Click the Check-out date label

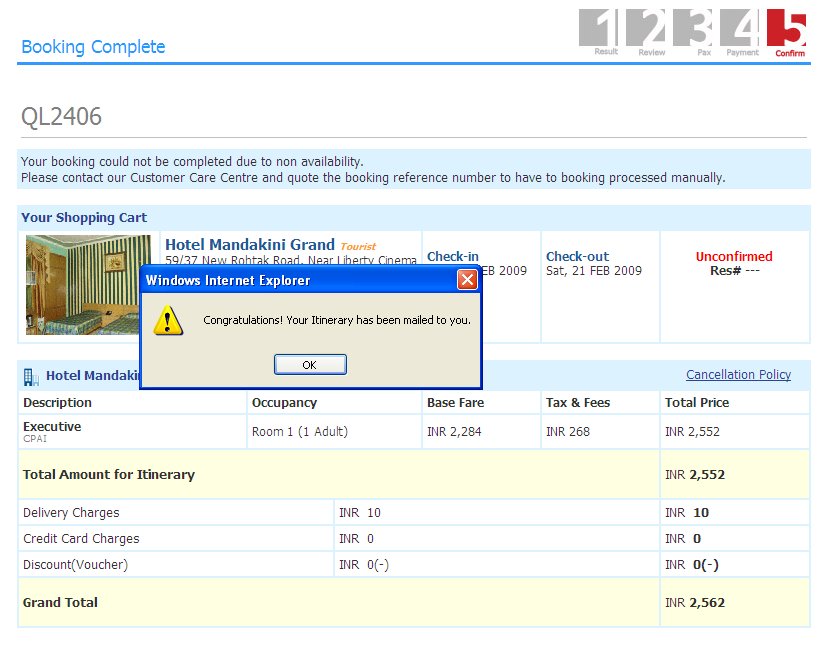click(x=577, y=256)
